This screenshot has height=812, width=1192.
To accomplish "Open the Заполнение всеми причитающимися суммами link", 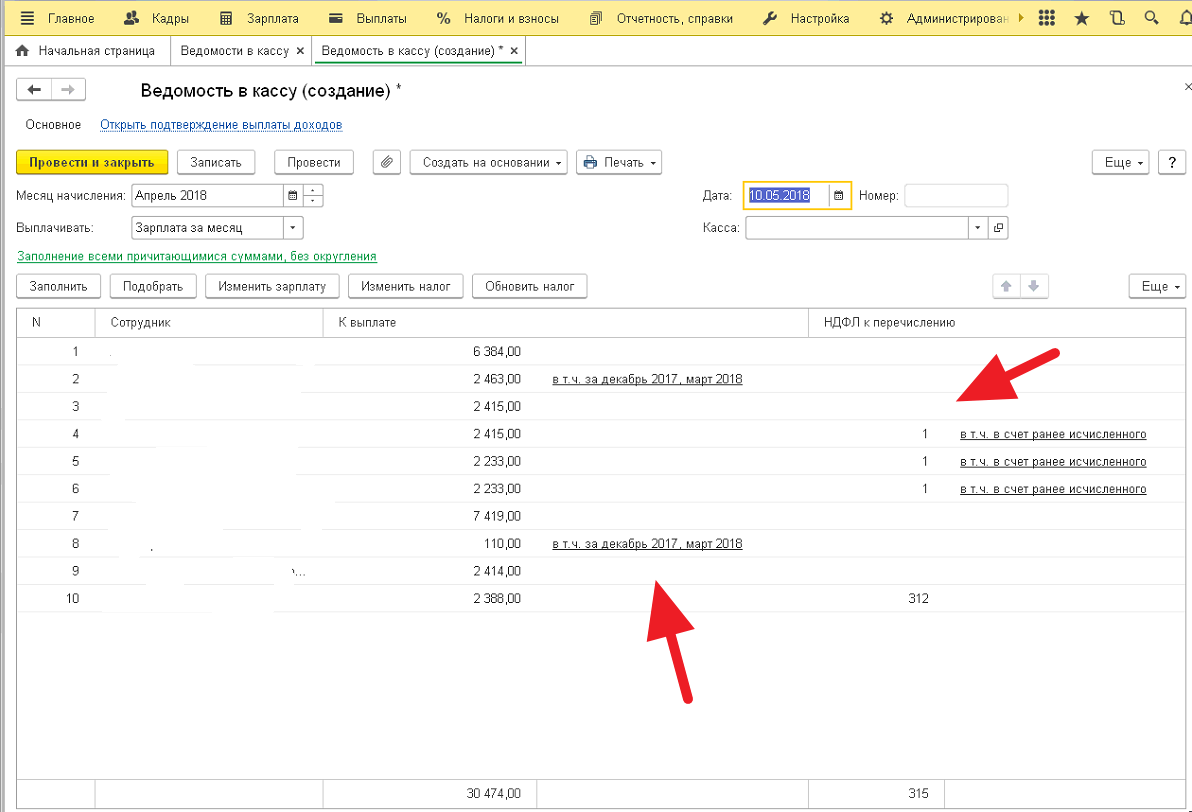I will click(x=197, y=256).
